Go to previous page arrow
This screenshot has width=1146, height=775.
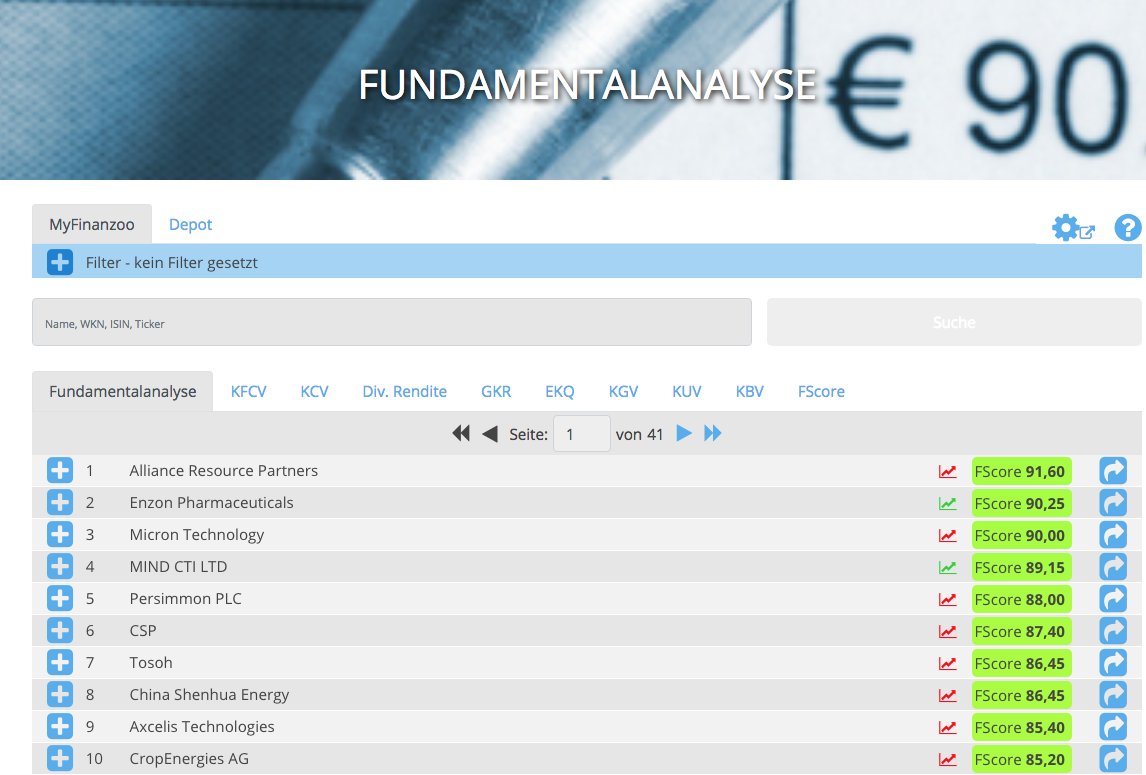(x=490, y=434)
